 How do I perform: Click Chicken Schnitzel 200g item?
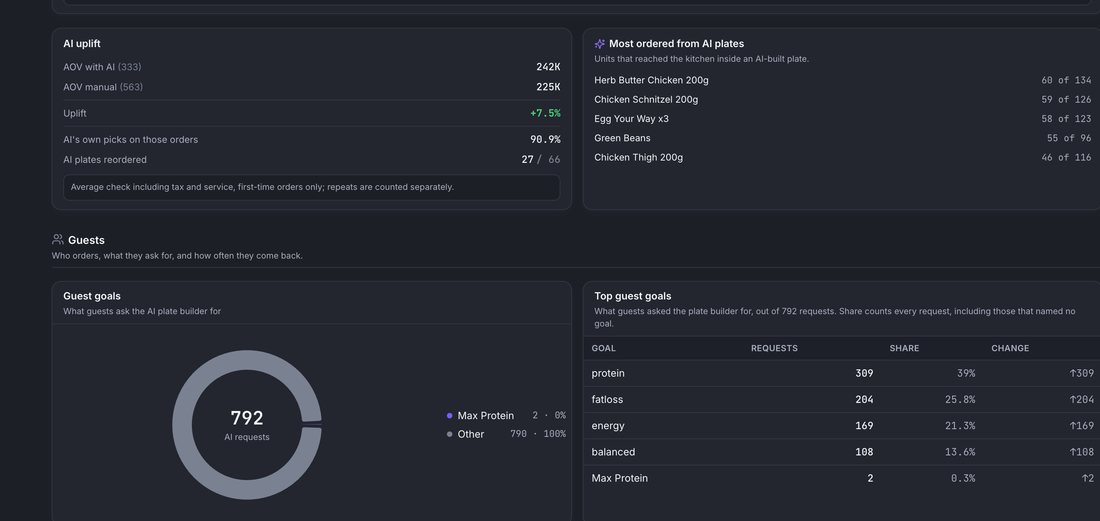646,100
